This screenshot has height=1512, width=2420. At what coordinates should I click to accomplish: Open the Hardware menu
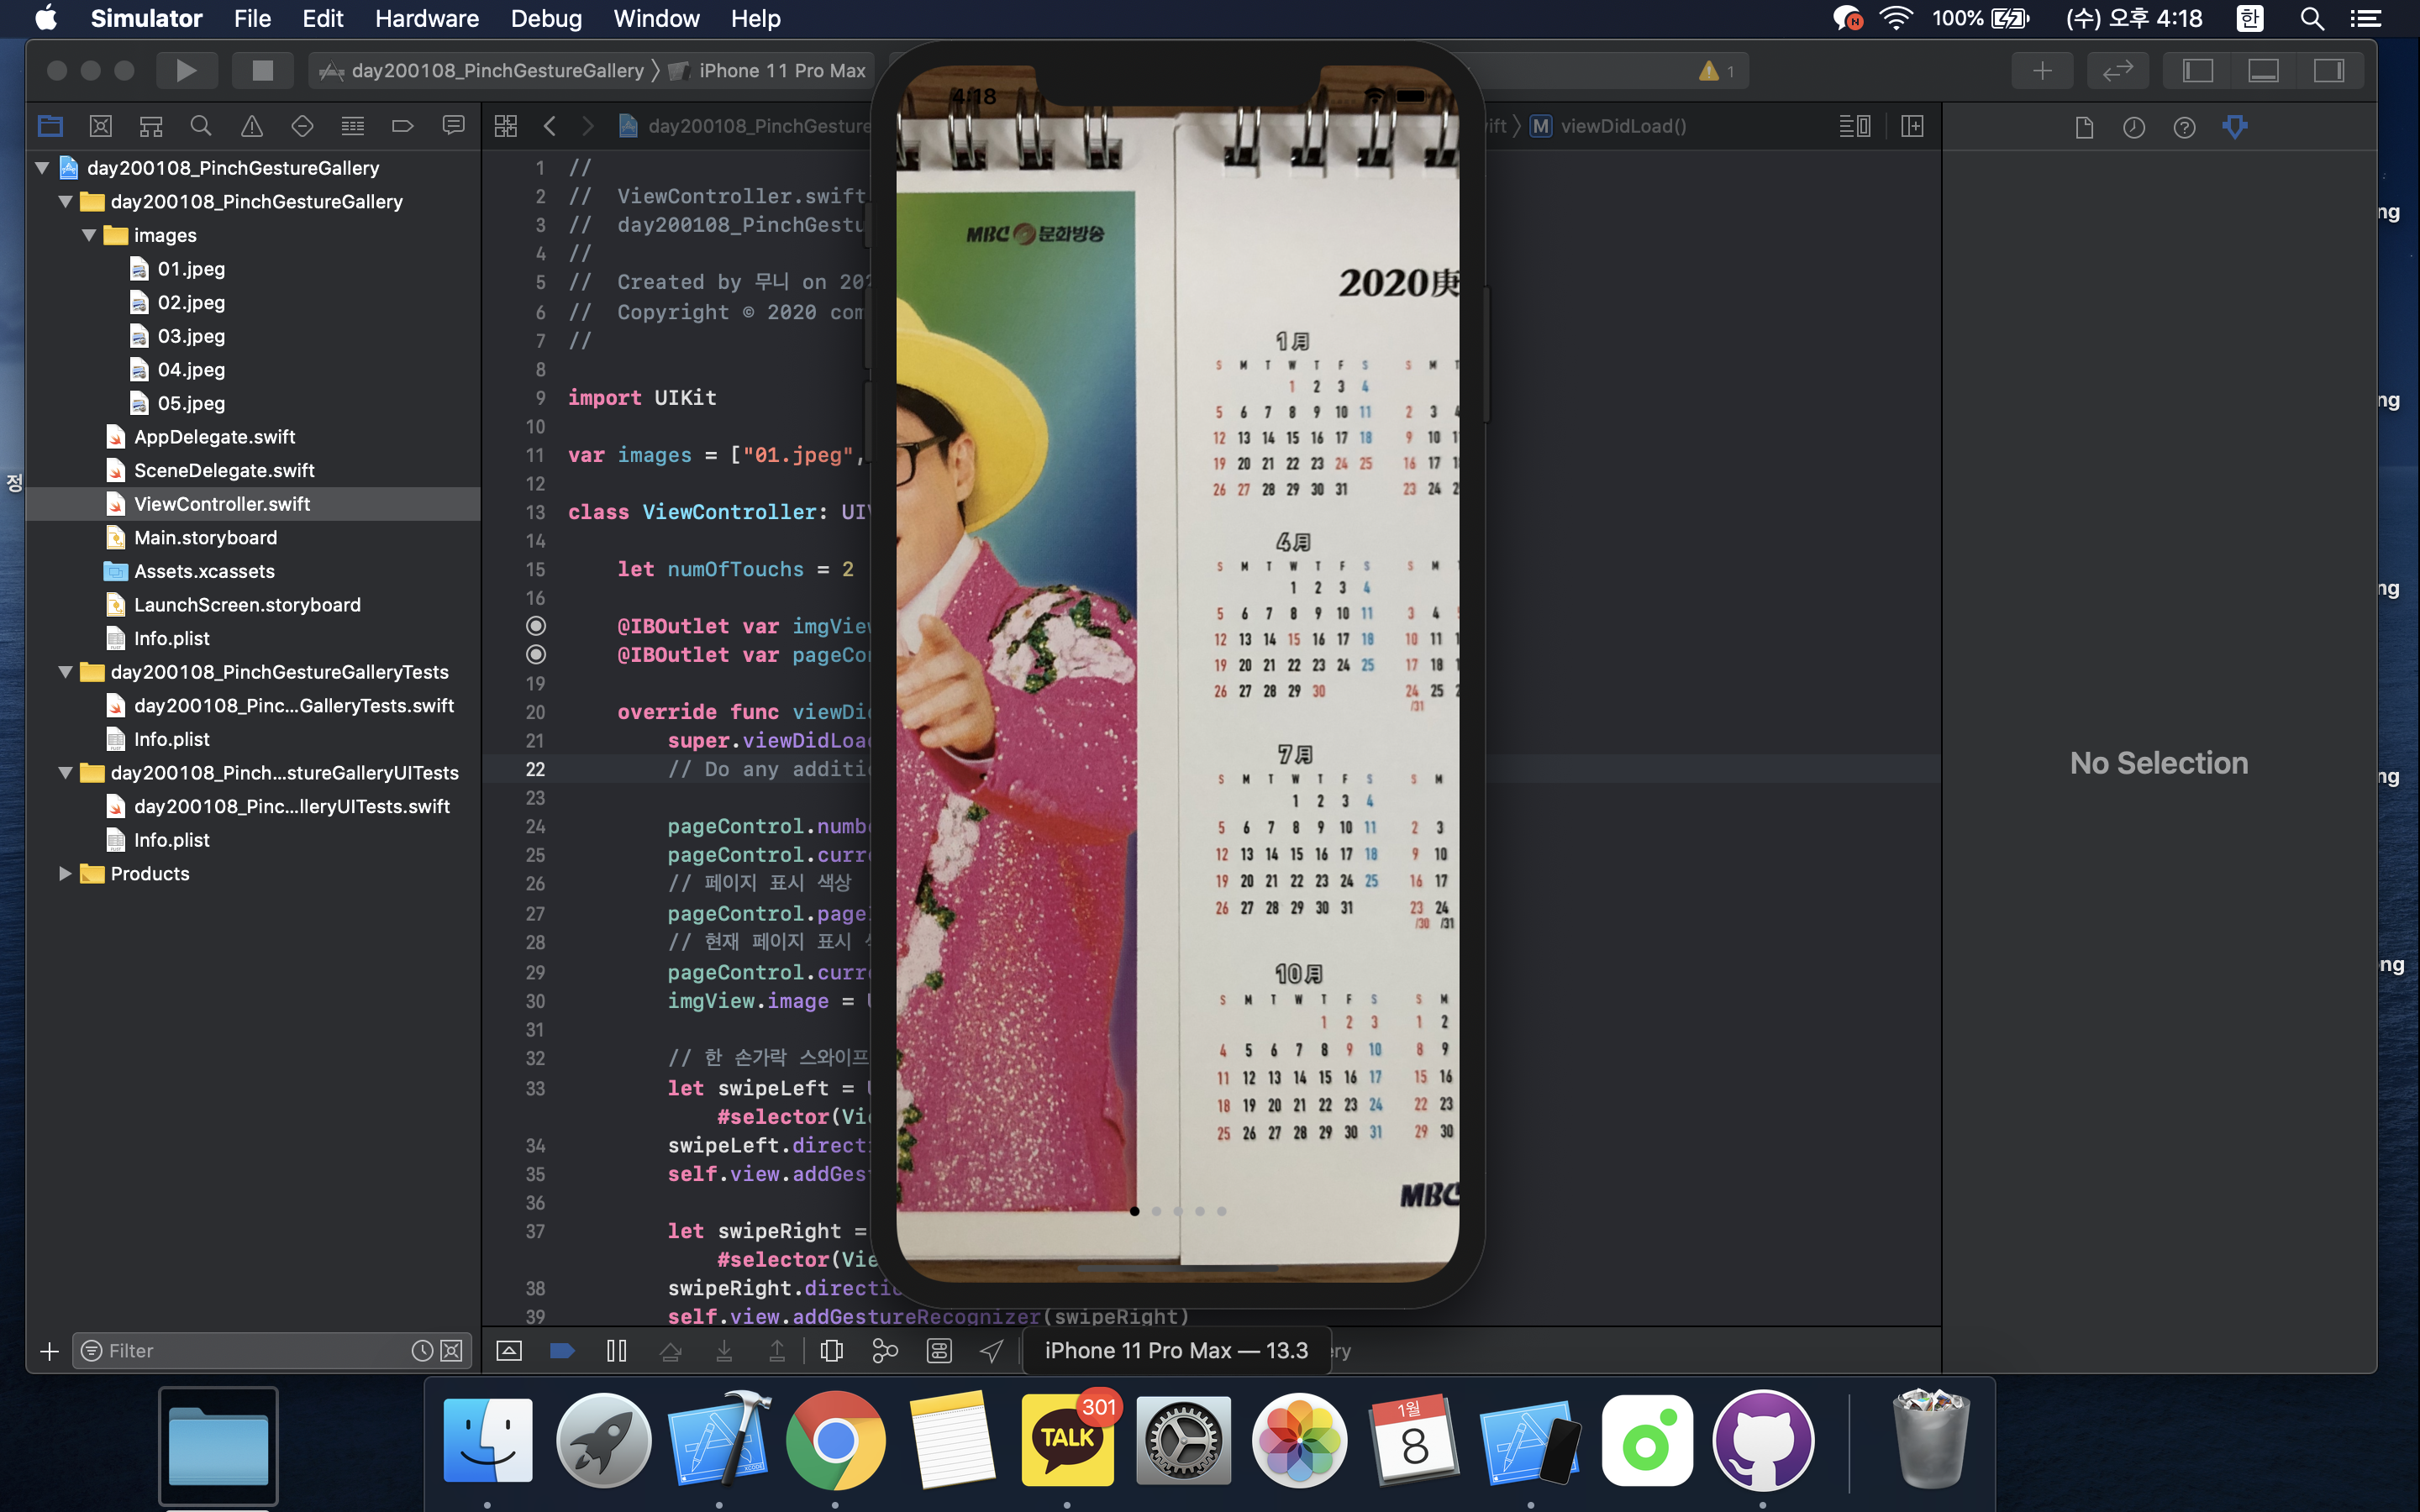point(427,18)
